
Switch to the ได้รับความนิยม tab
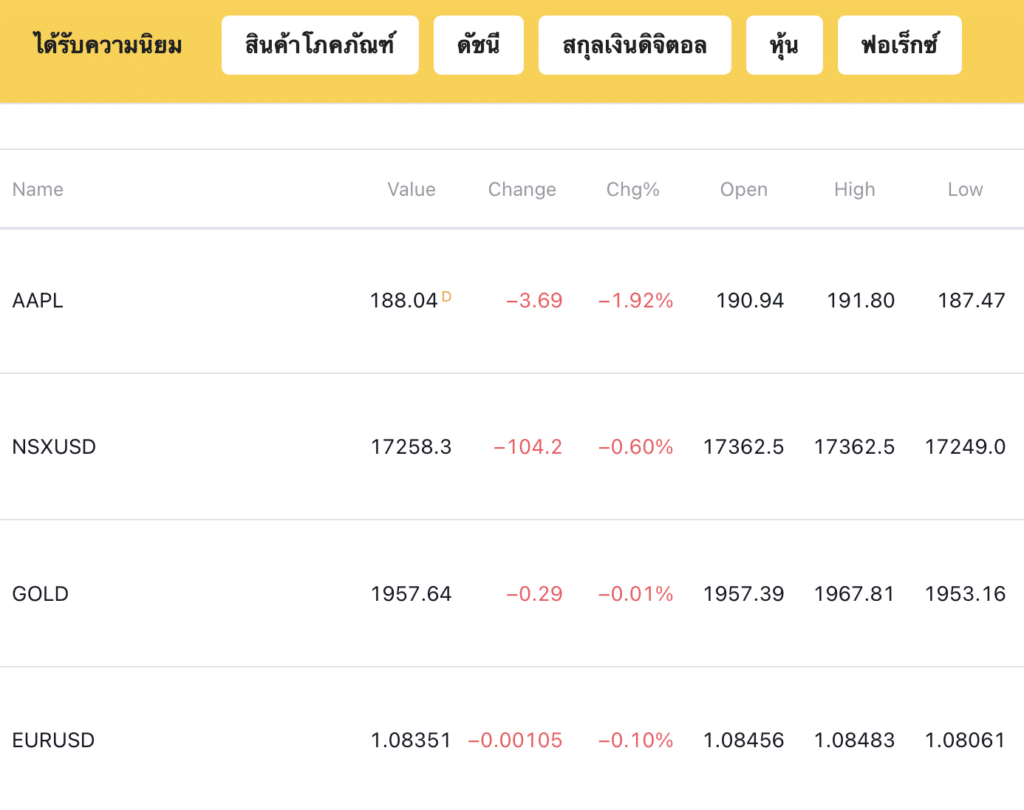point(107,45)
